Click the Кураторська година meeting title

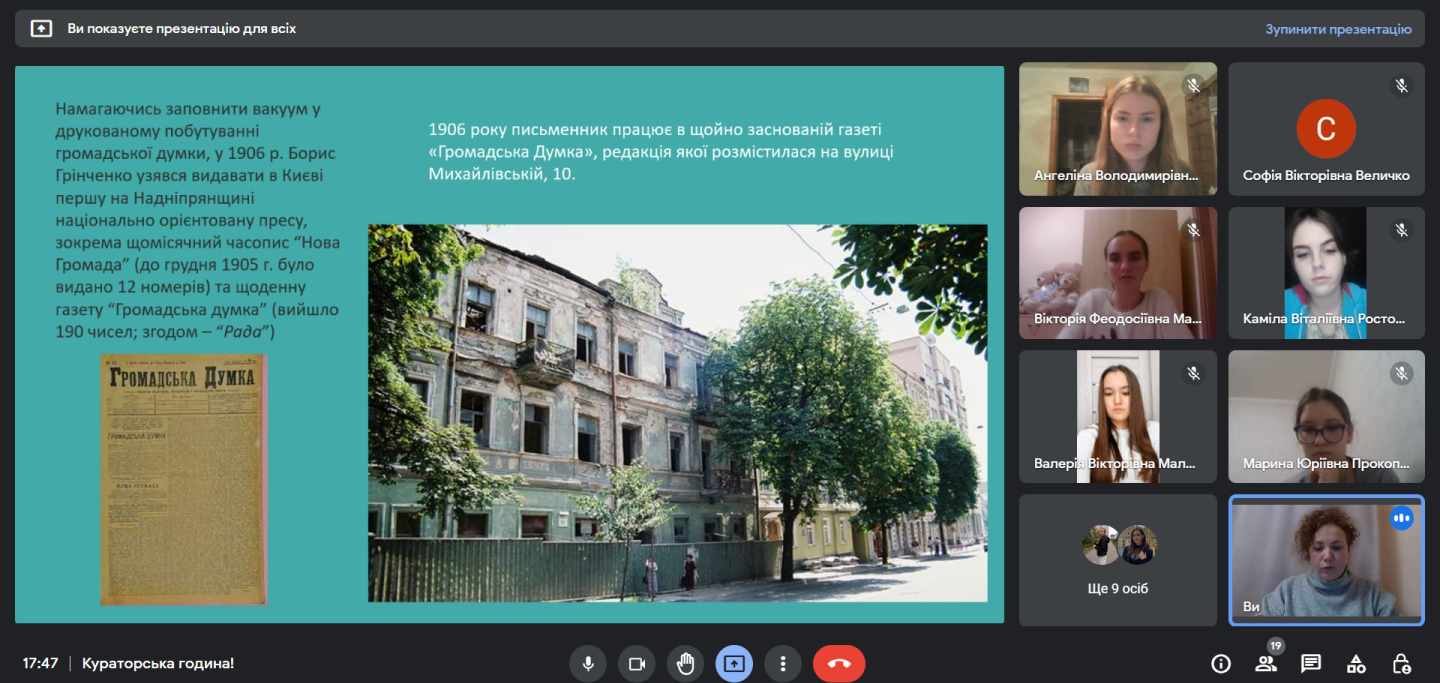(x=158, y=663)
